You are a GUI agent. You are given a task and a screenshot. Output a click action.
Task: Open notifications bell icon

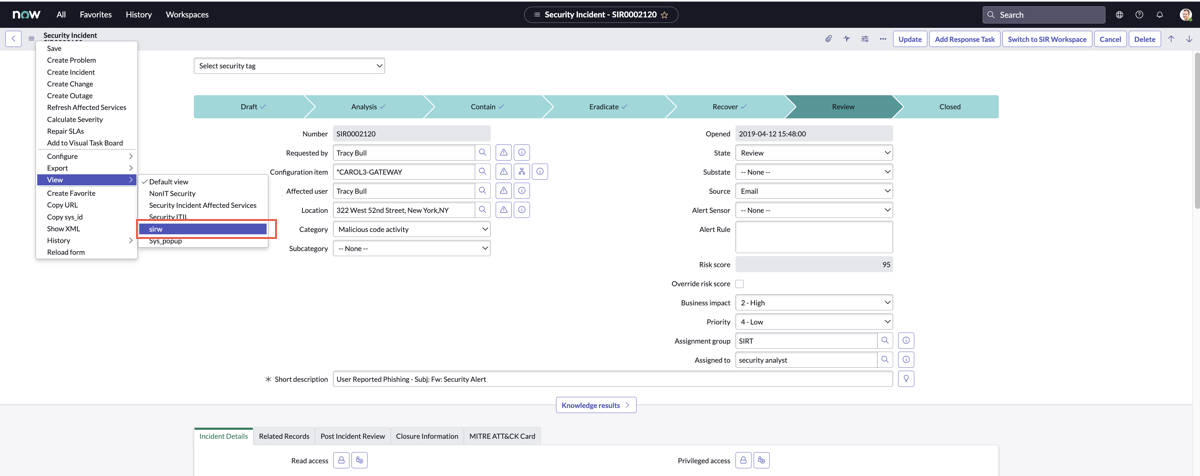click(1160, 15)
